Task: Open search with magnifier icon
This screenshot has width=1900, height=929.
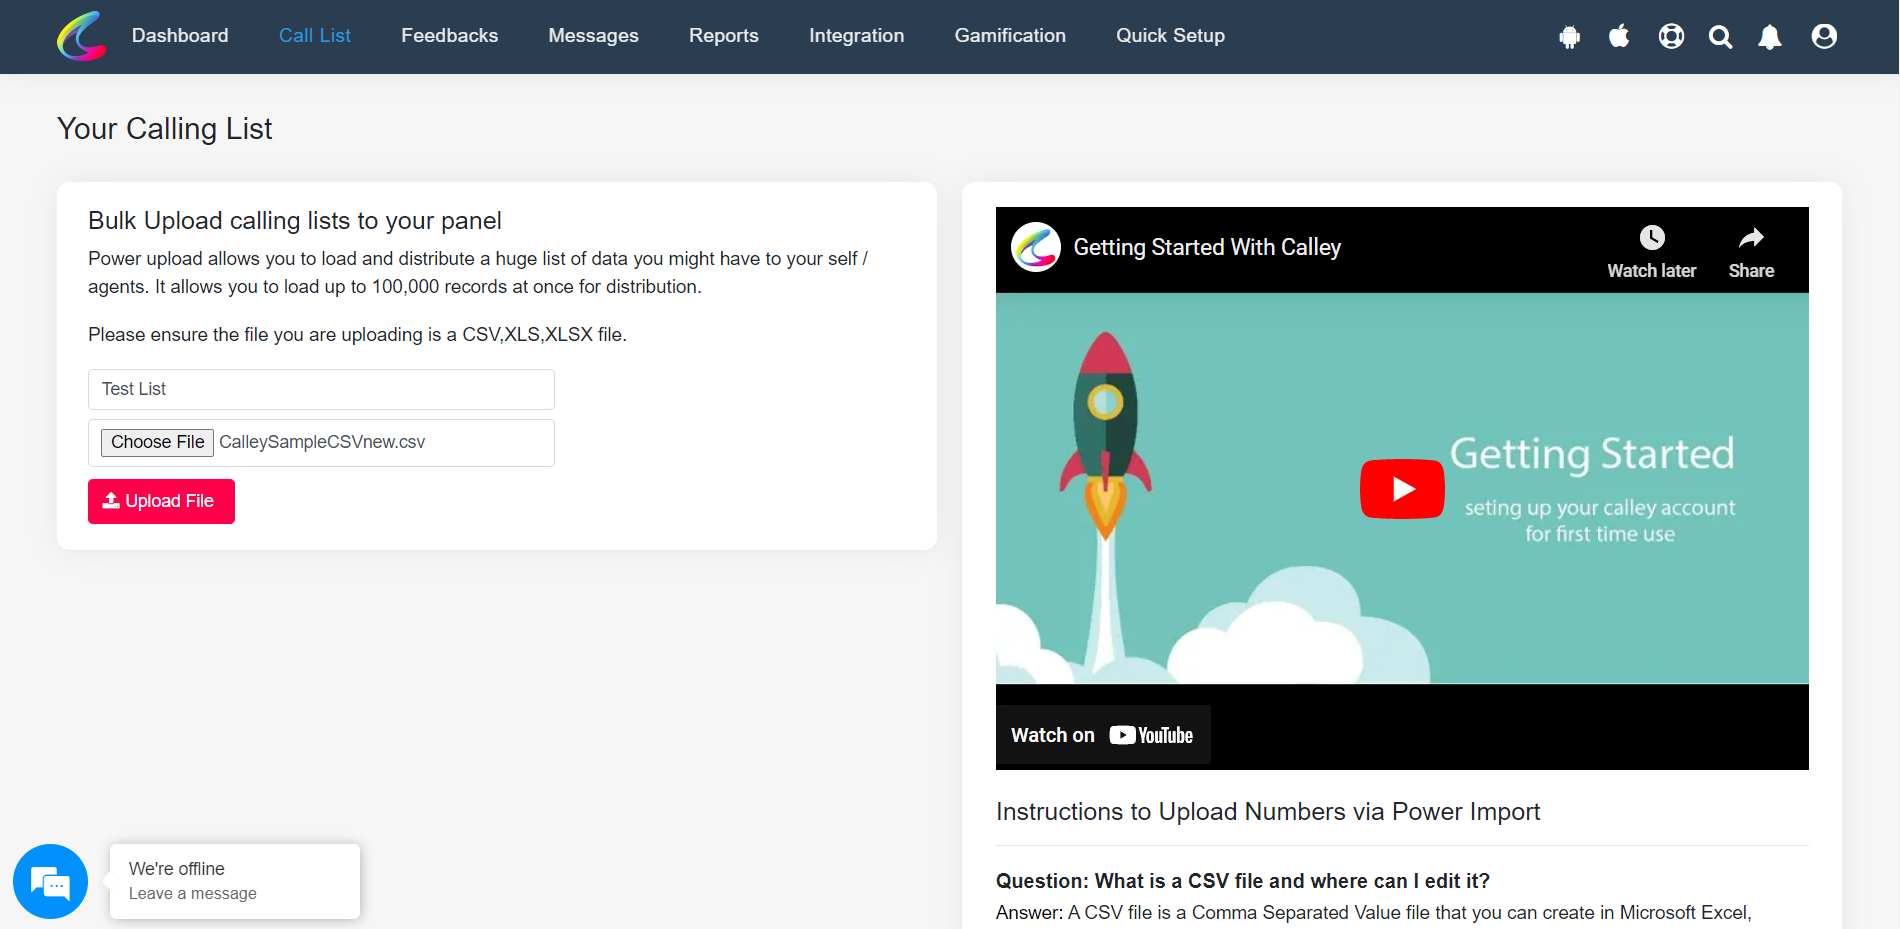Action: click(x=1720, y=37)
